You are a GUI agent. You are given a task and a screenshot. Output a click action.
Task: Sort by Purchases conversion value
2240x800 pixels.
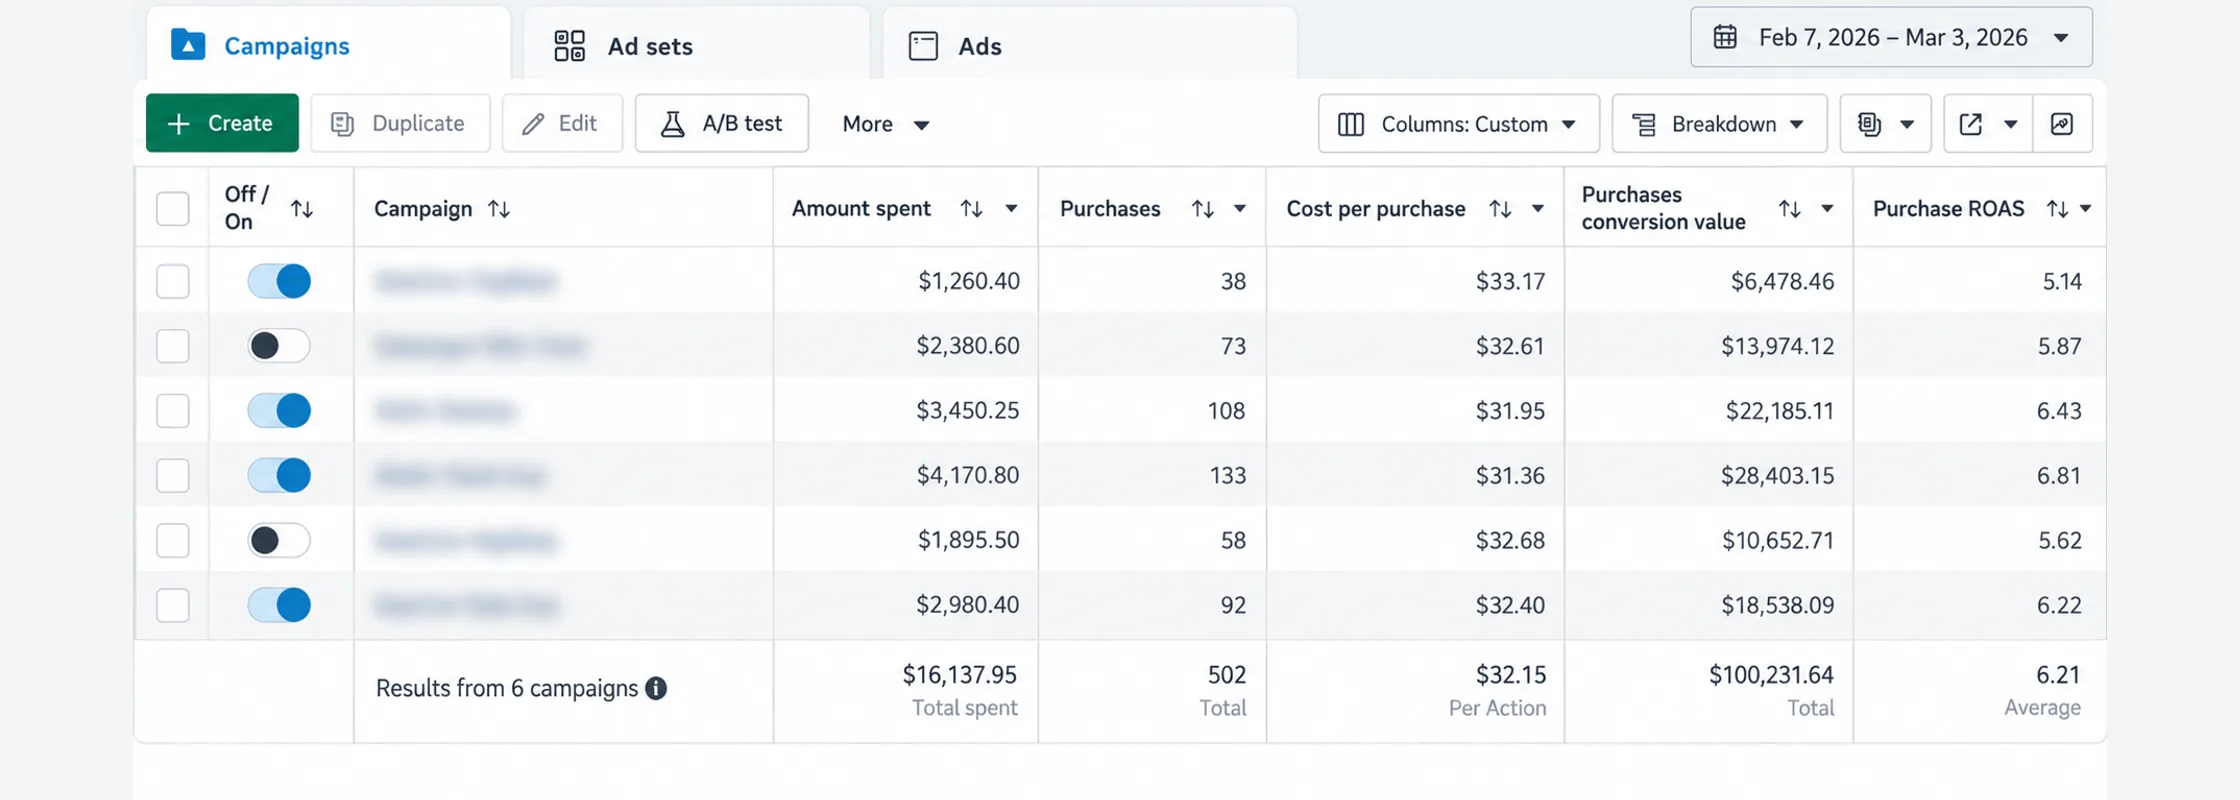(x=1790, y=209)
